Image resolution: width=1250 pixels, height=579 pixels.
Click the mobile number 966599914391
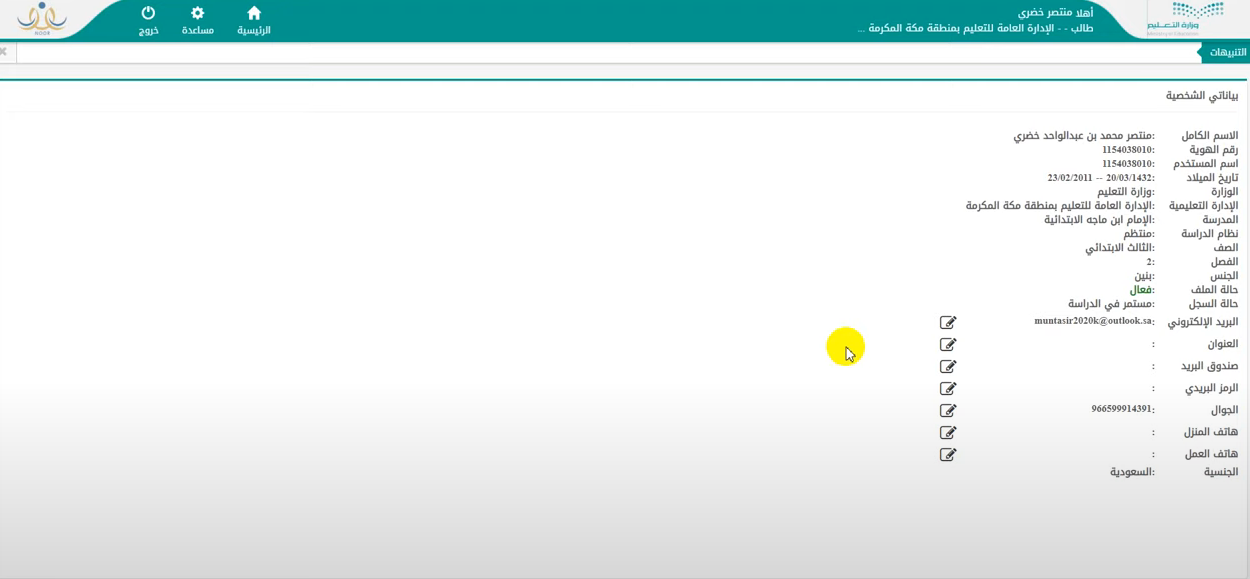(x=1121, y=409)
